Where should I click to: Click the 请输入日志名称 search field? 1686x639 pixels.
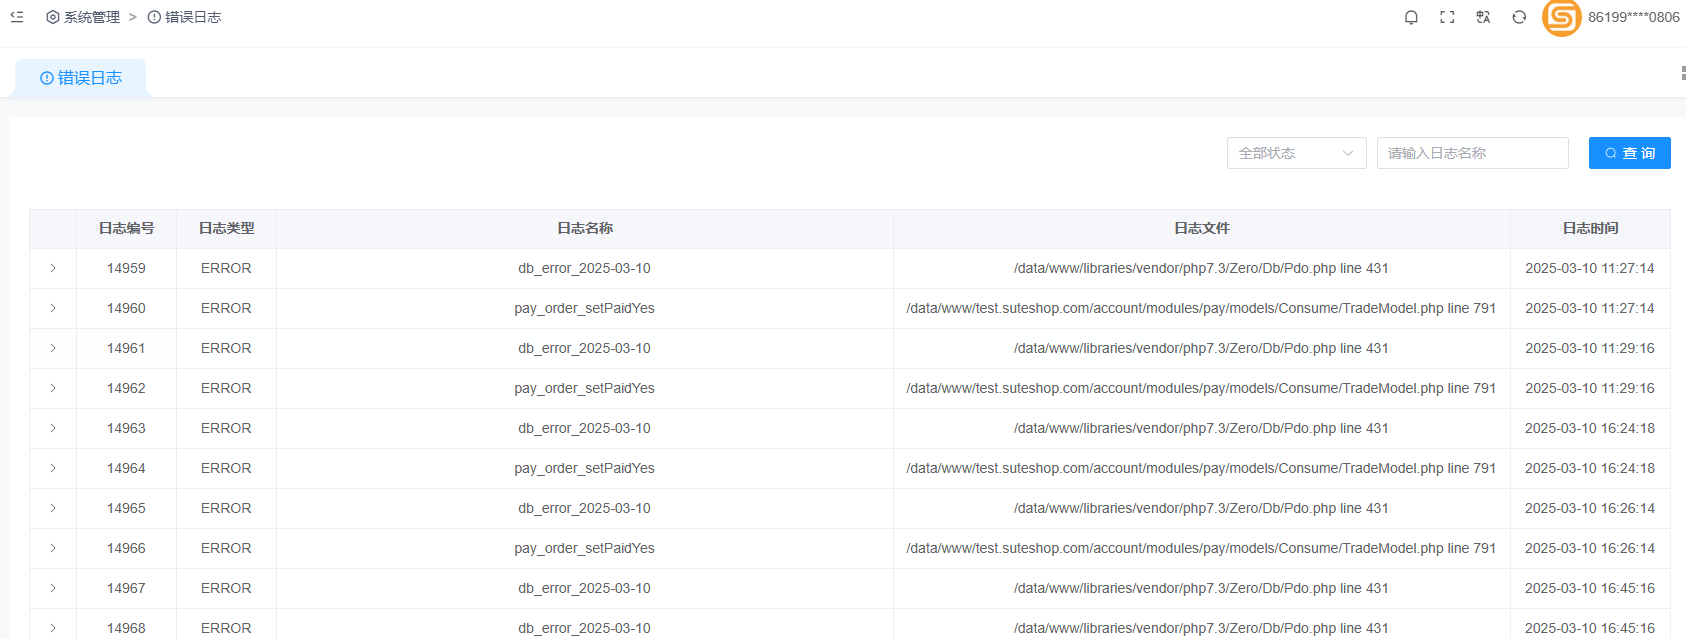pyautogui.click(x=1472, y=153)
